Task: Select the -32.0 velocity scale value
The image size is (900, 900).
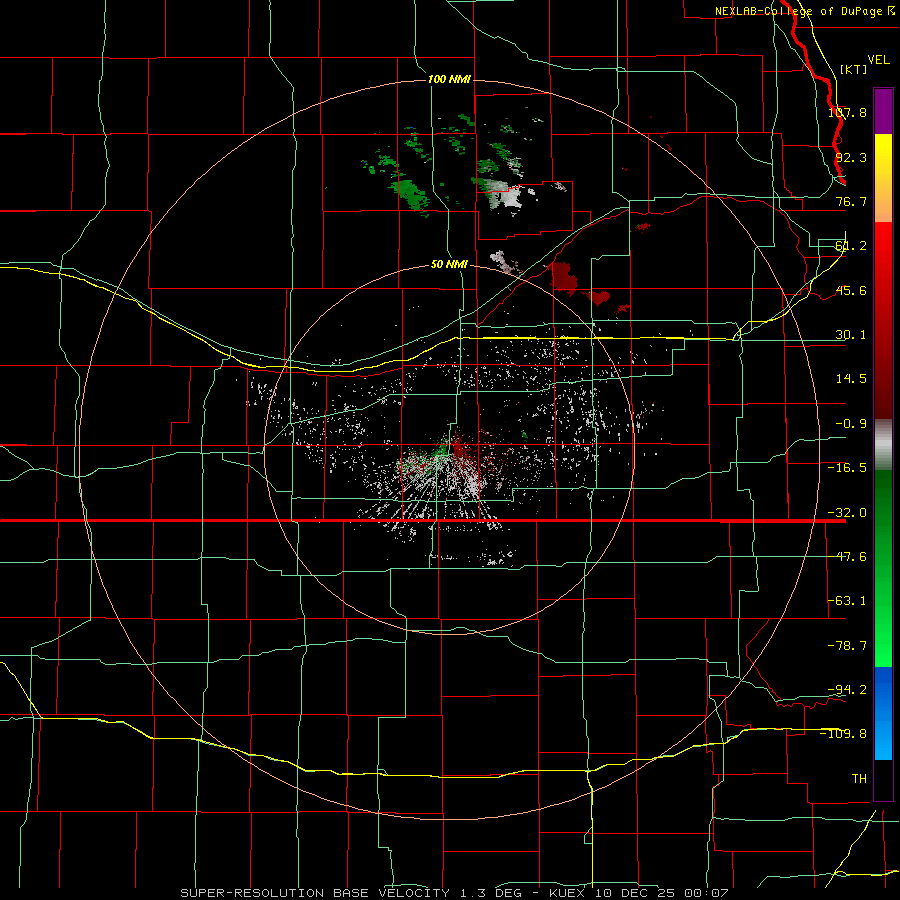Action: pos(847,513)
